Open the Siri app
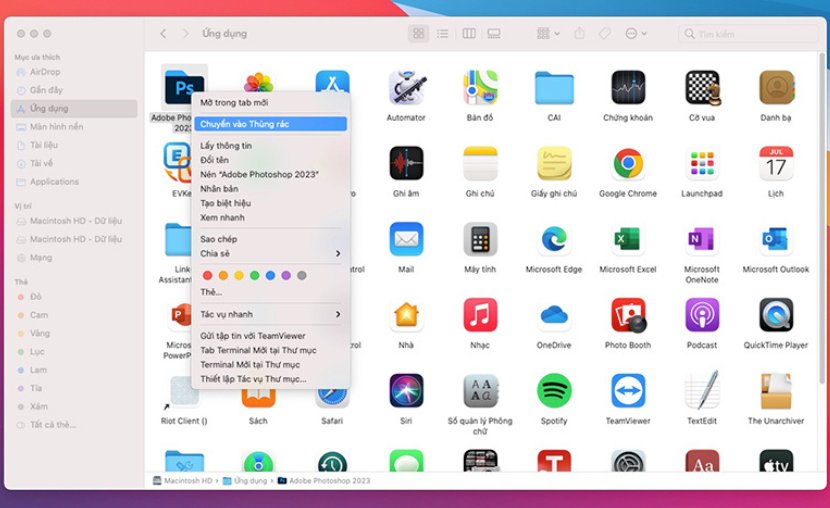The image size is (830, 508). (406, 391)
